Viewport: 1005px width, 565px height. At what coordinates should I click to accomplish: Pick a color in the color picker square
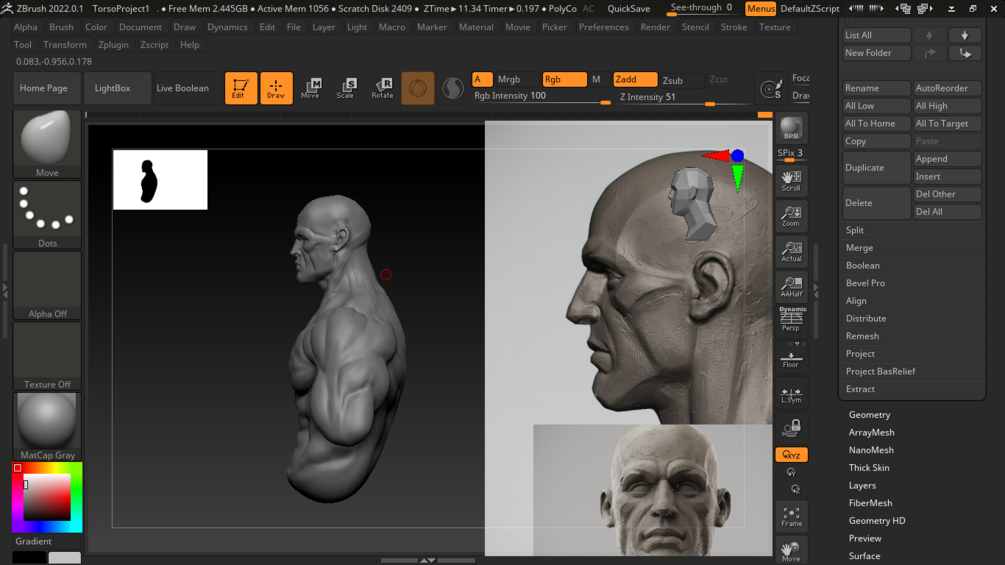[47, 497]
